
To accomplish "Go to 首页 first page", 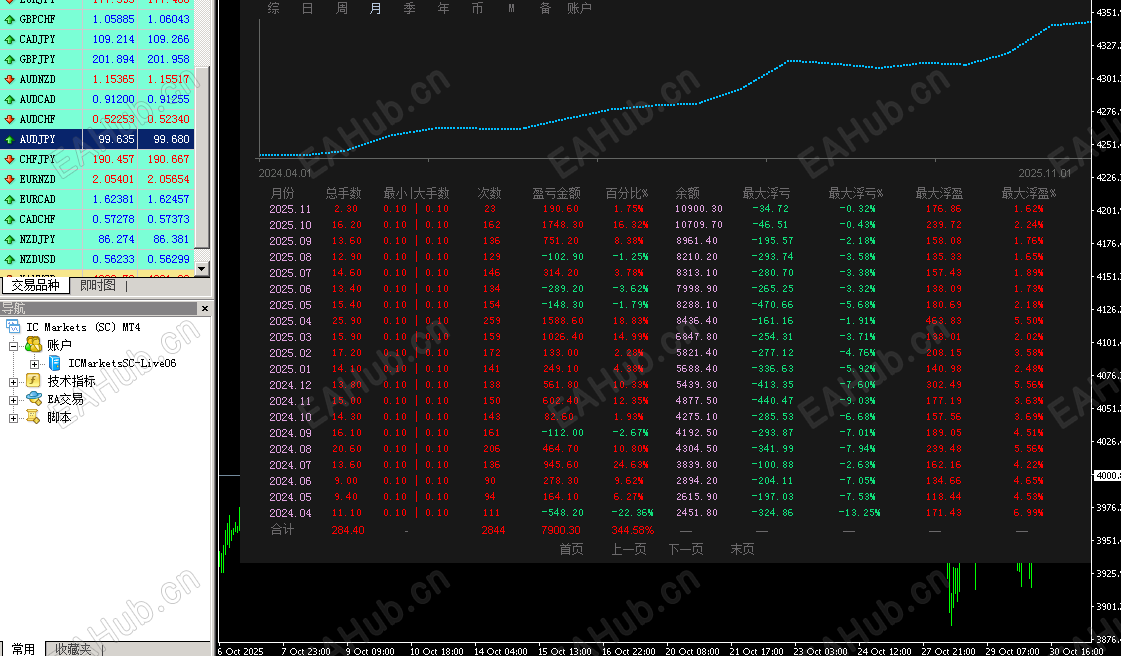I will click(x=571, y=549).
